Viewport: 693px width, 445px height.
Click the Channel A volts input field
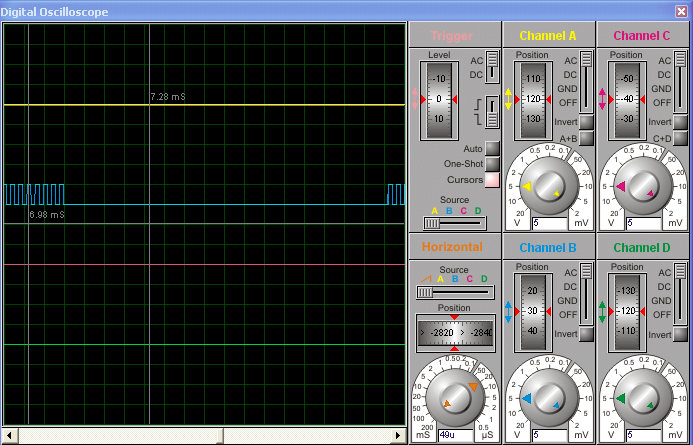click(x=547, y=224)
